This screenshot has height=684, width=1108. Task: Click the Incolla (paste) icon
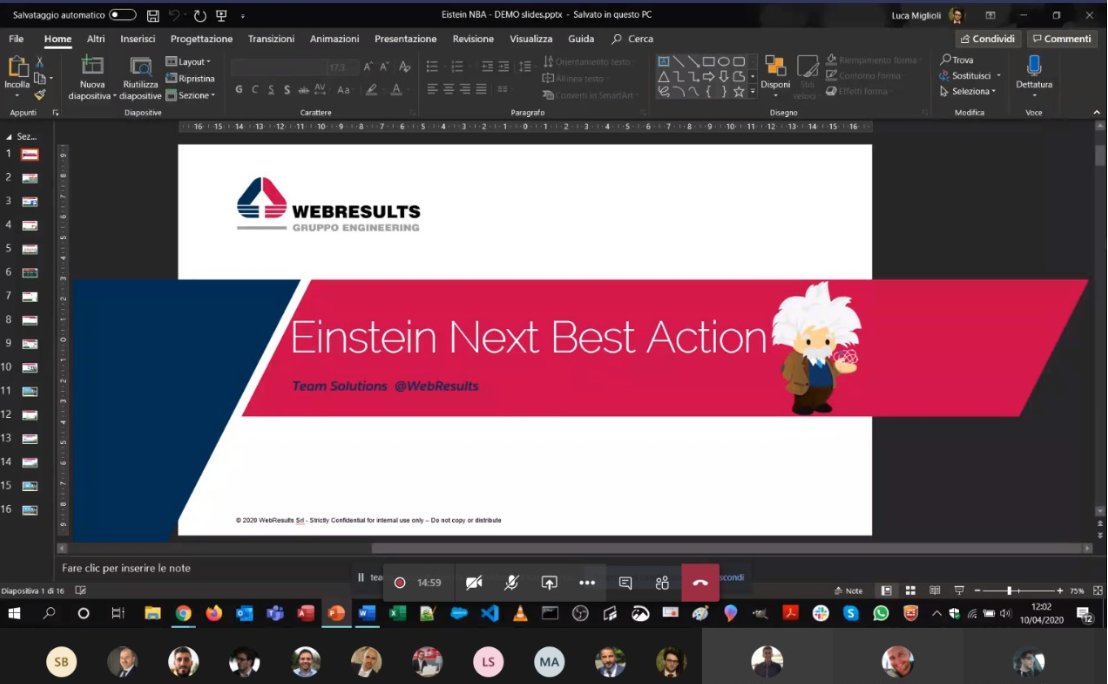pos(17,67)
